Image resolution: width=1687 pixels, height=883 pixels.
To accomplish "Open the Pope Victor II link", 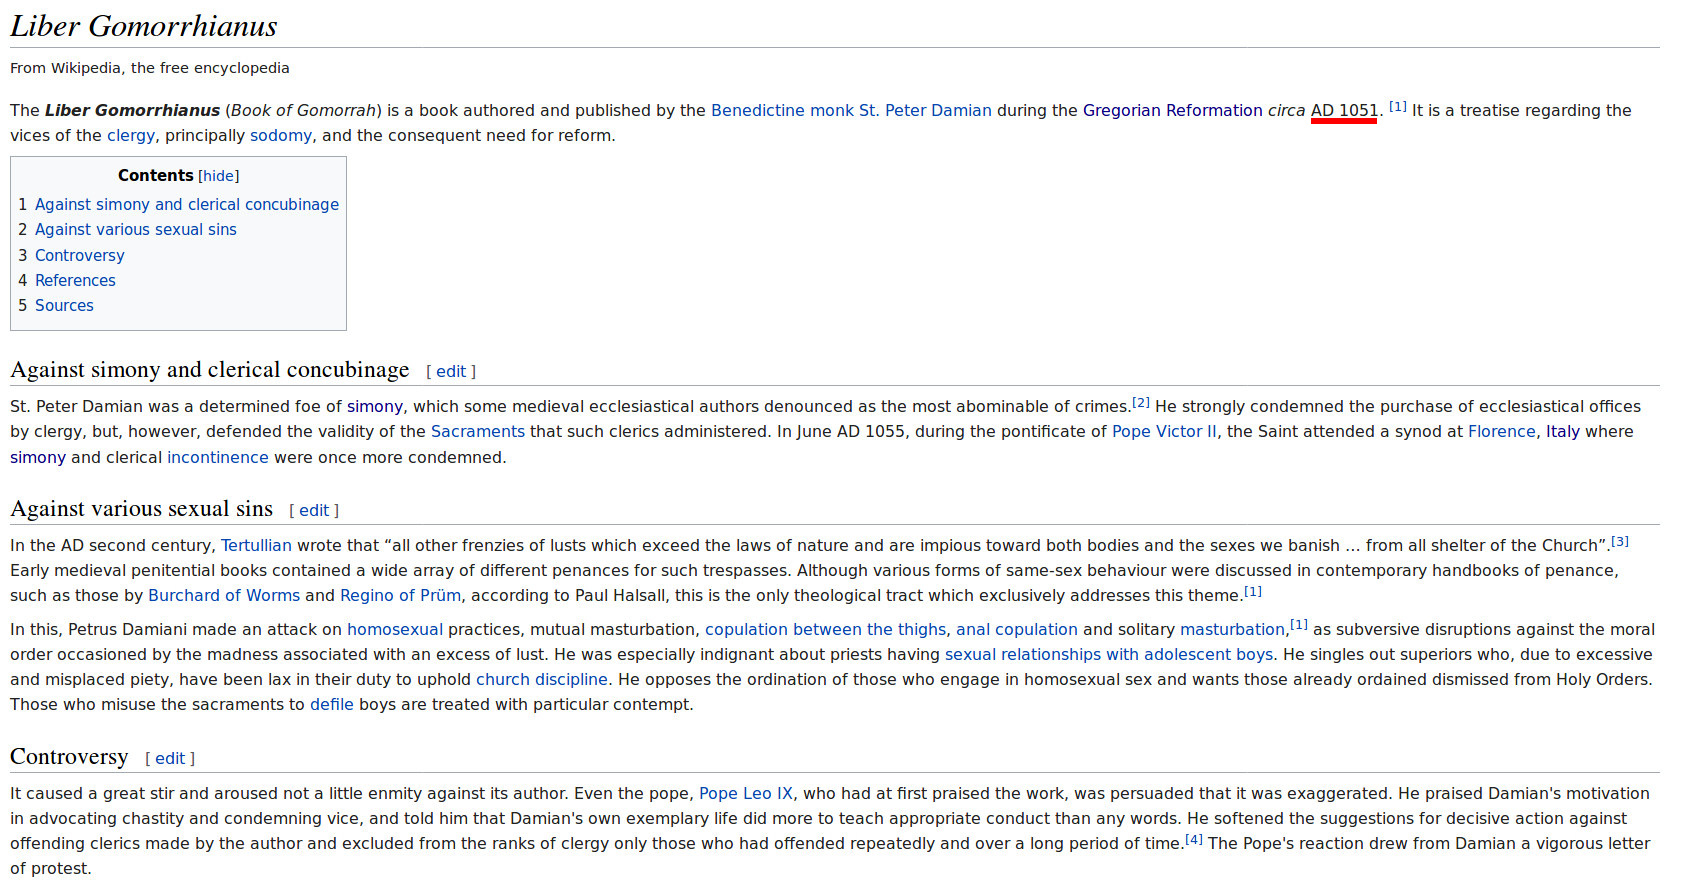I will [1164, 431].
